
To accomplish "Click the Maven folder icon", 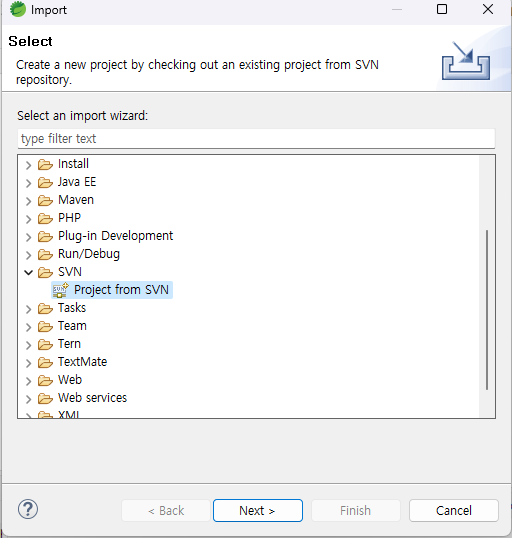I will 45,200.
